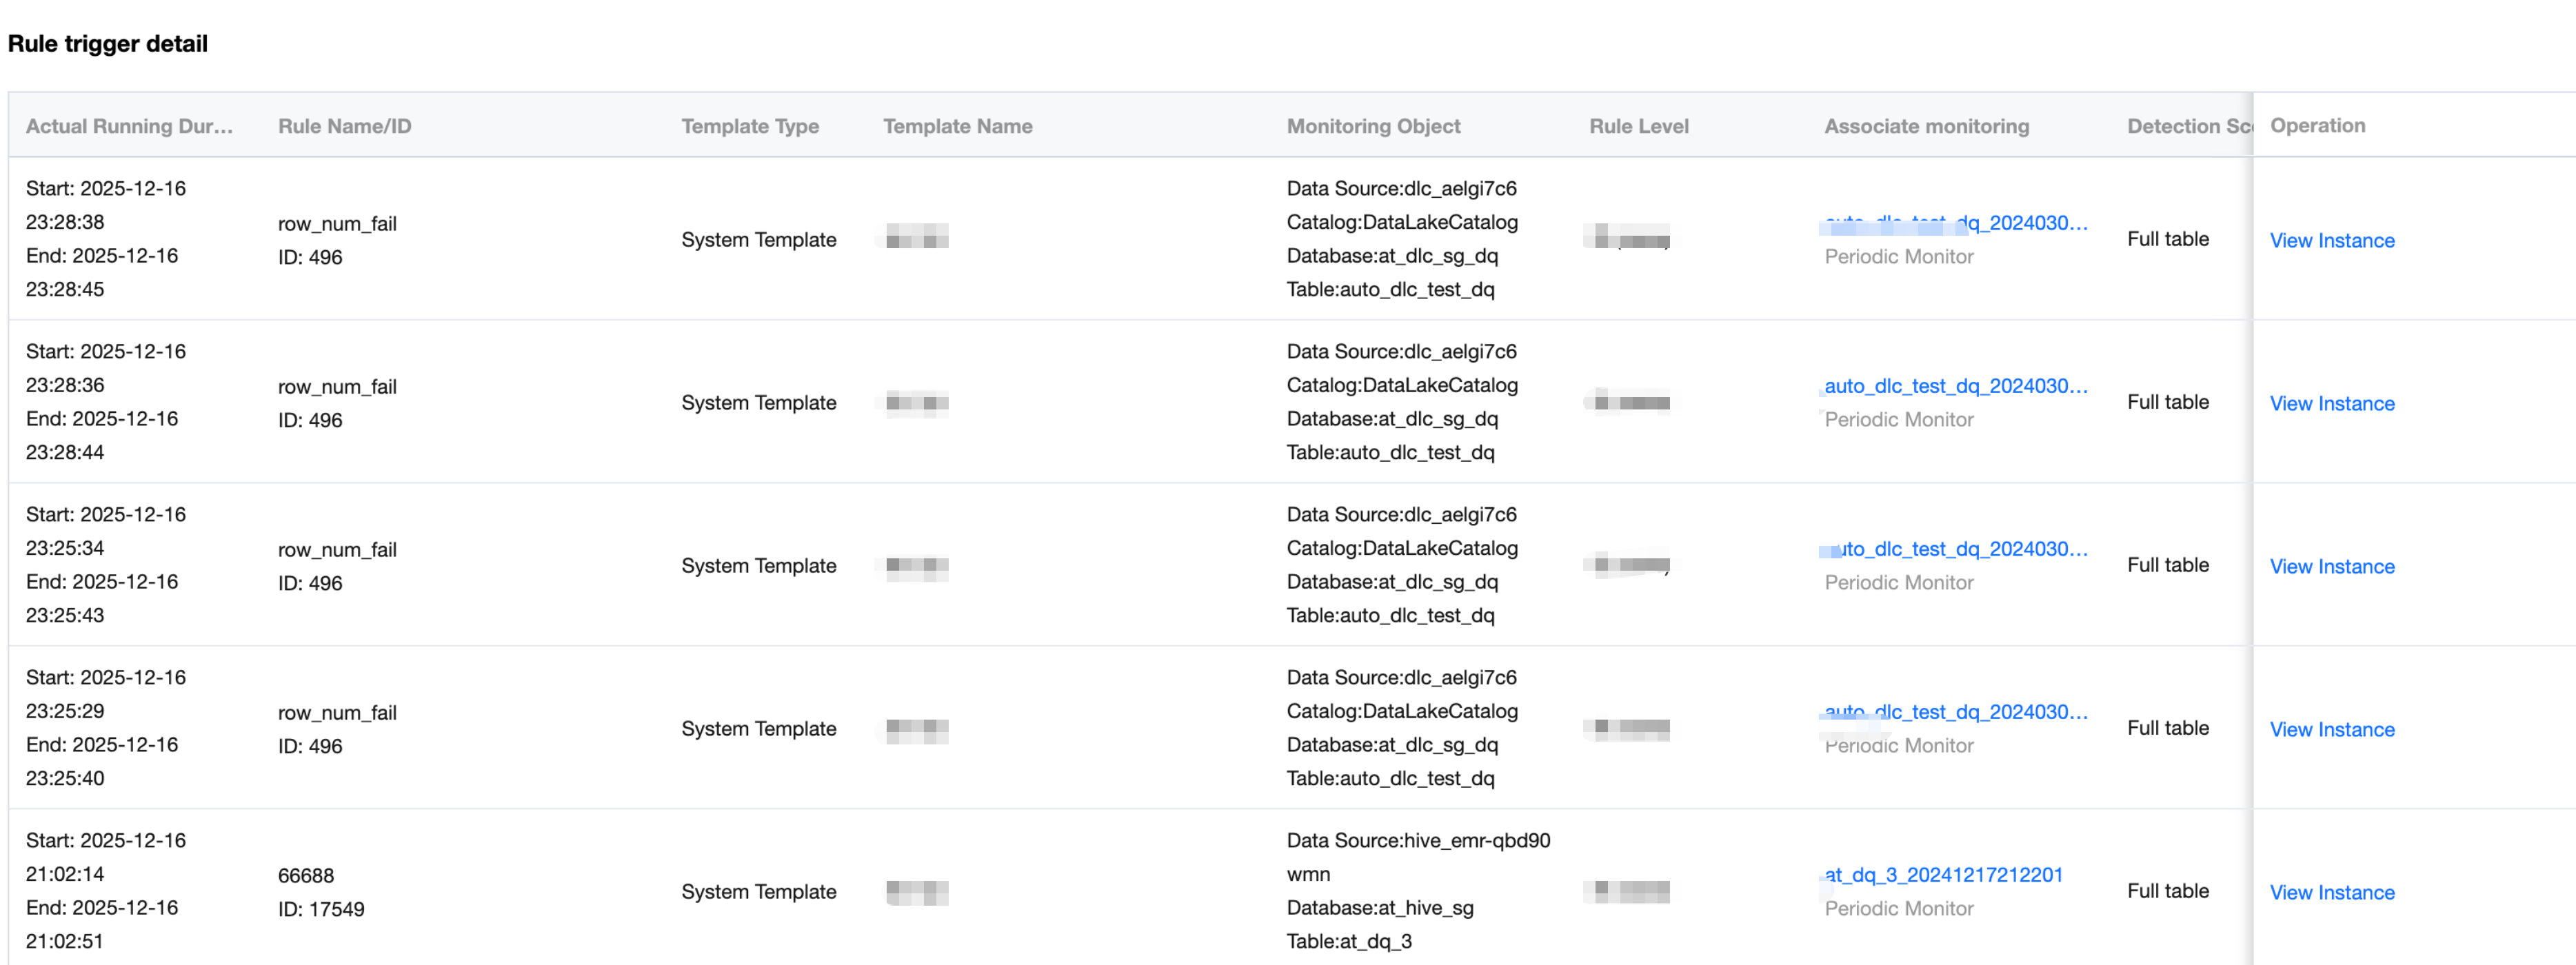The height and width of the screenshot is (965, 2576).
Task: Click the Actual Running Duration column header
Action: click(129, 126)
